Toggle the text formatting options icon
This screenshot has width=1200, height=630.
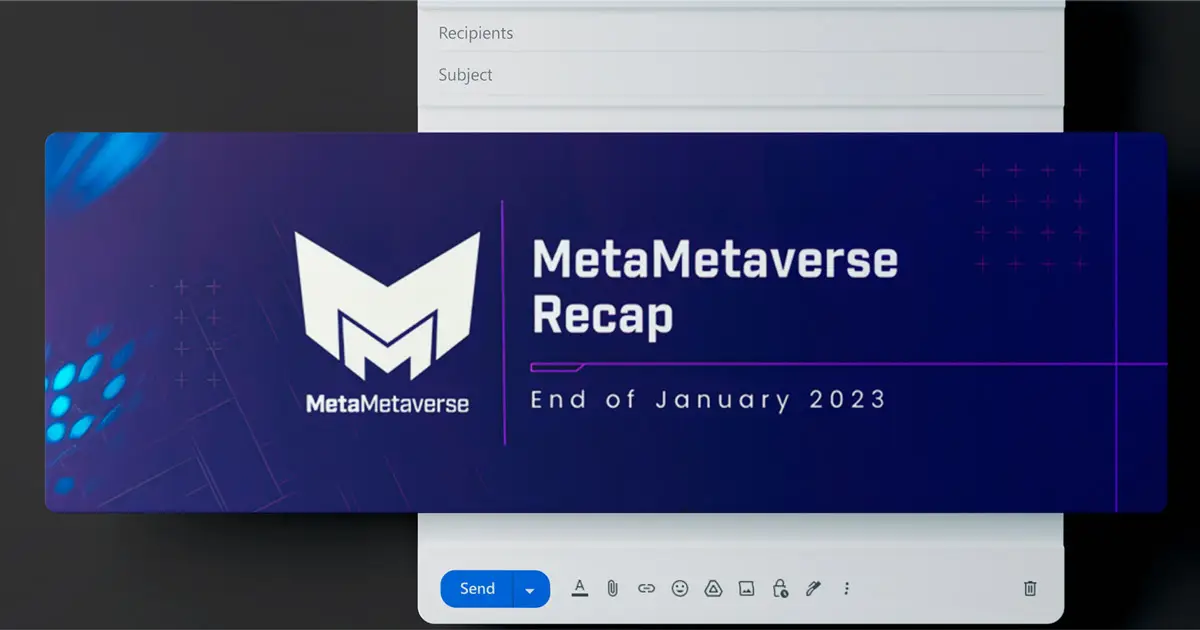[x=580, y=588]
